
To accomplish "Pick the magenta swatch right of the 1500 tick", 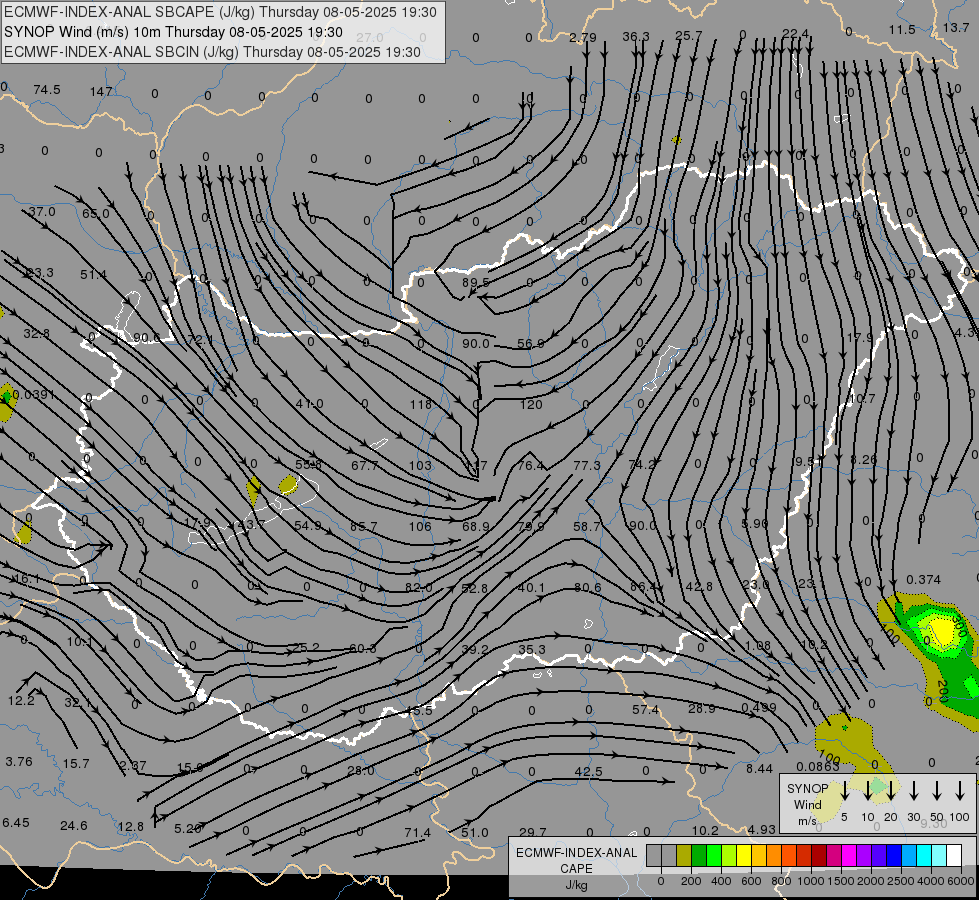I will [849, 856].
